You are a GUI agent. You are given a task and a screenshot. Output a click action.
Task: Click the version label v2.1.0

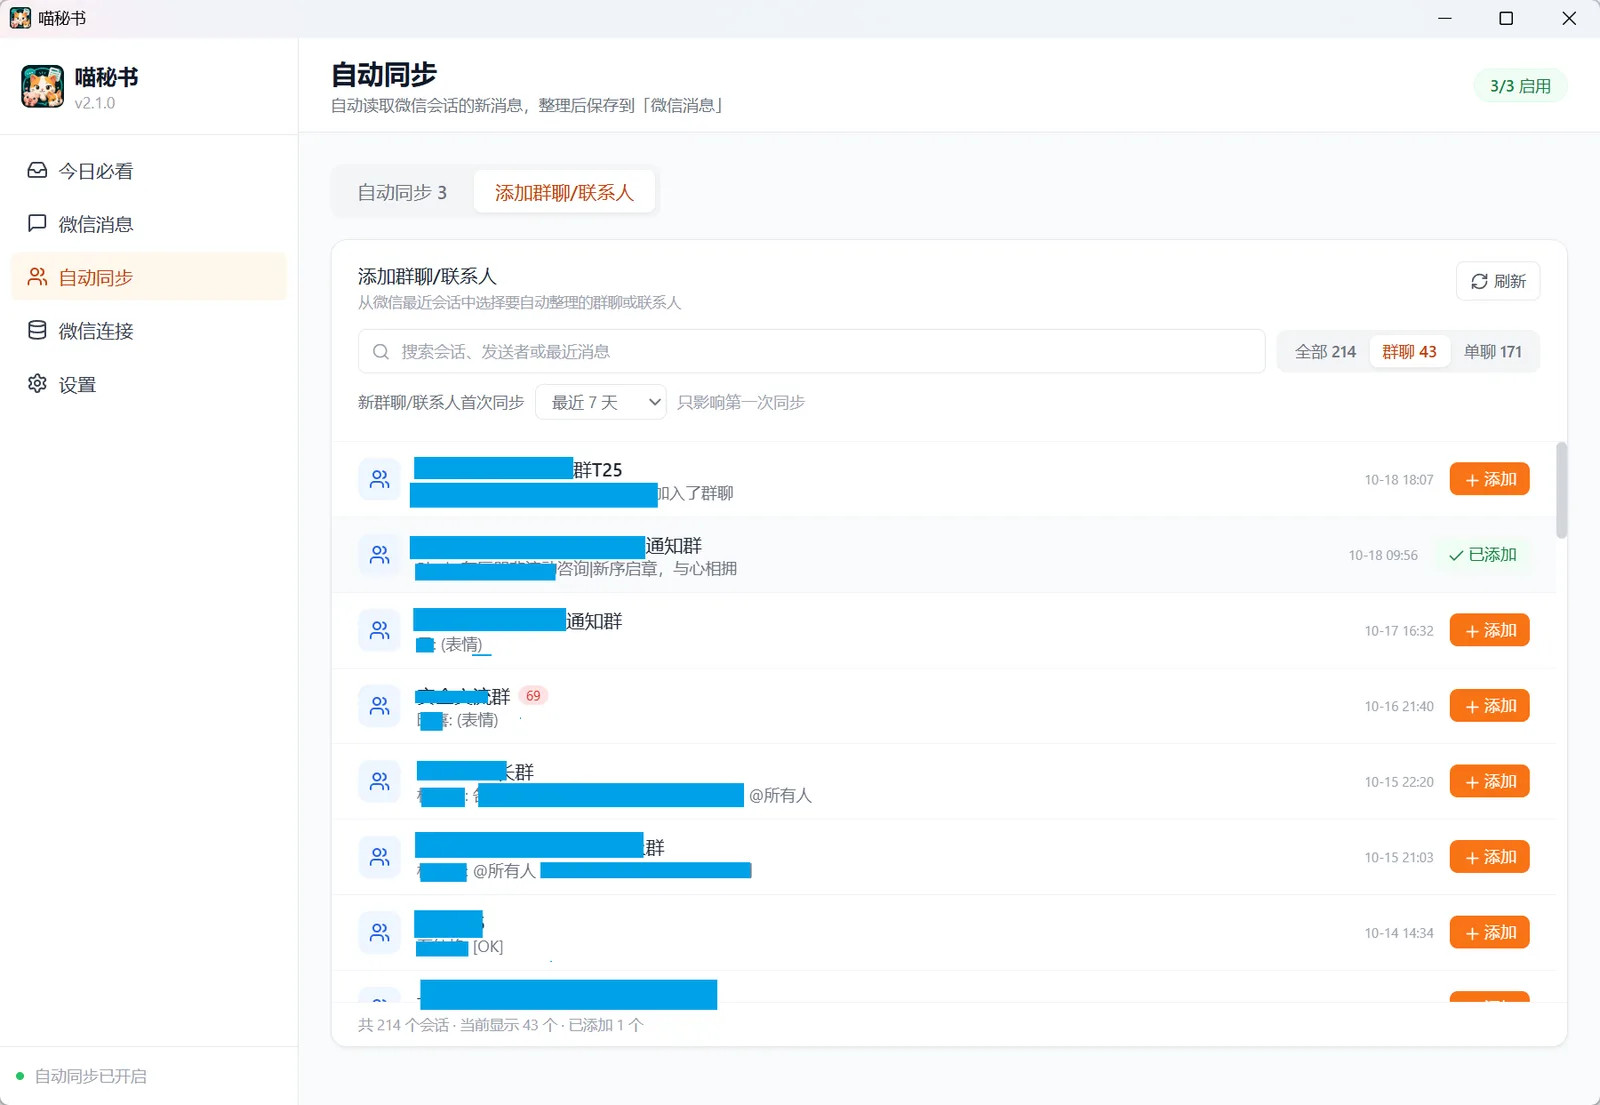[x=94, y=103]
